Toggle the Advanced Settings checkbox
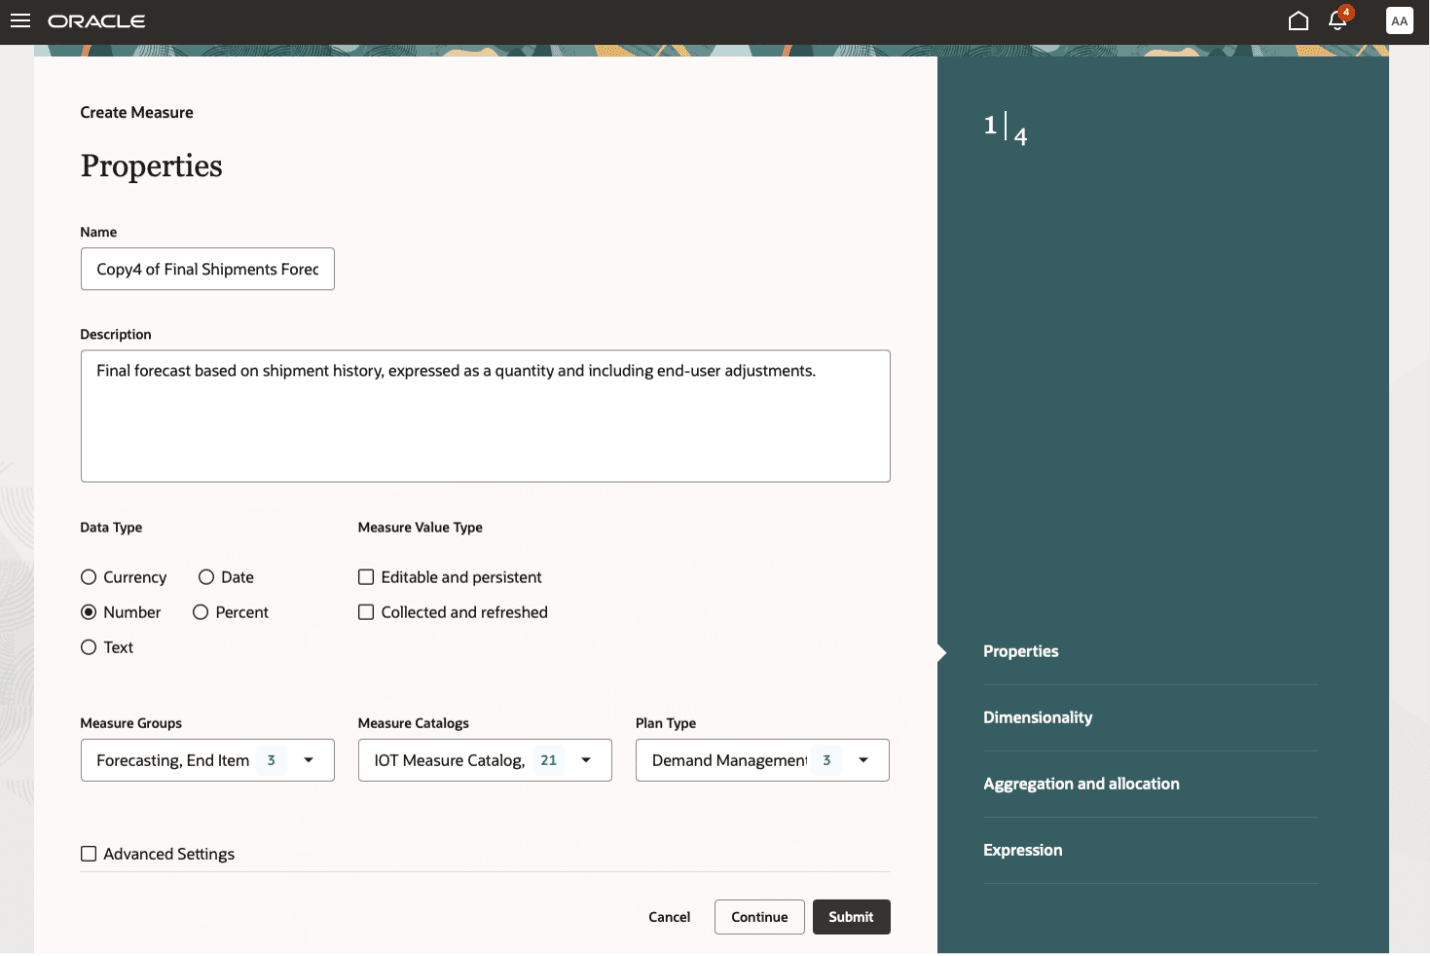 (x=88, y=854)
